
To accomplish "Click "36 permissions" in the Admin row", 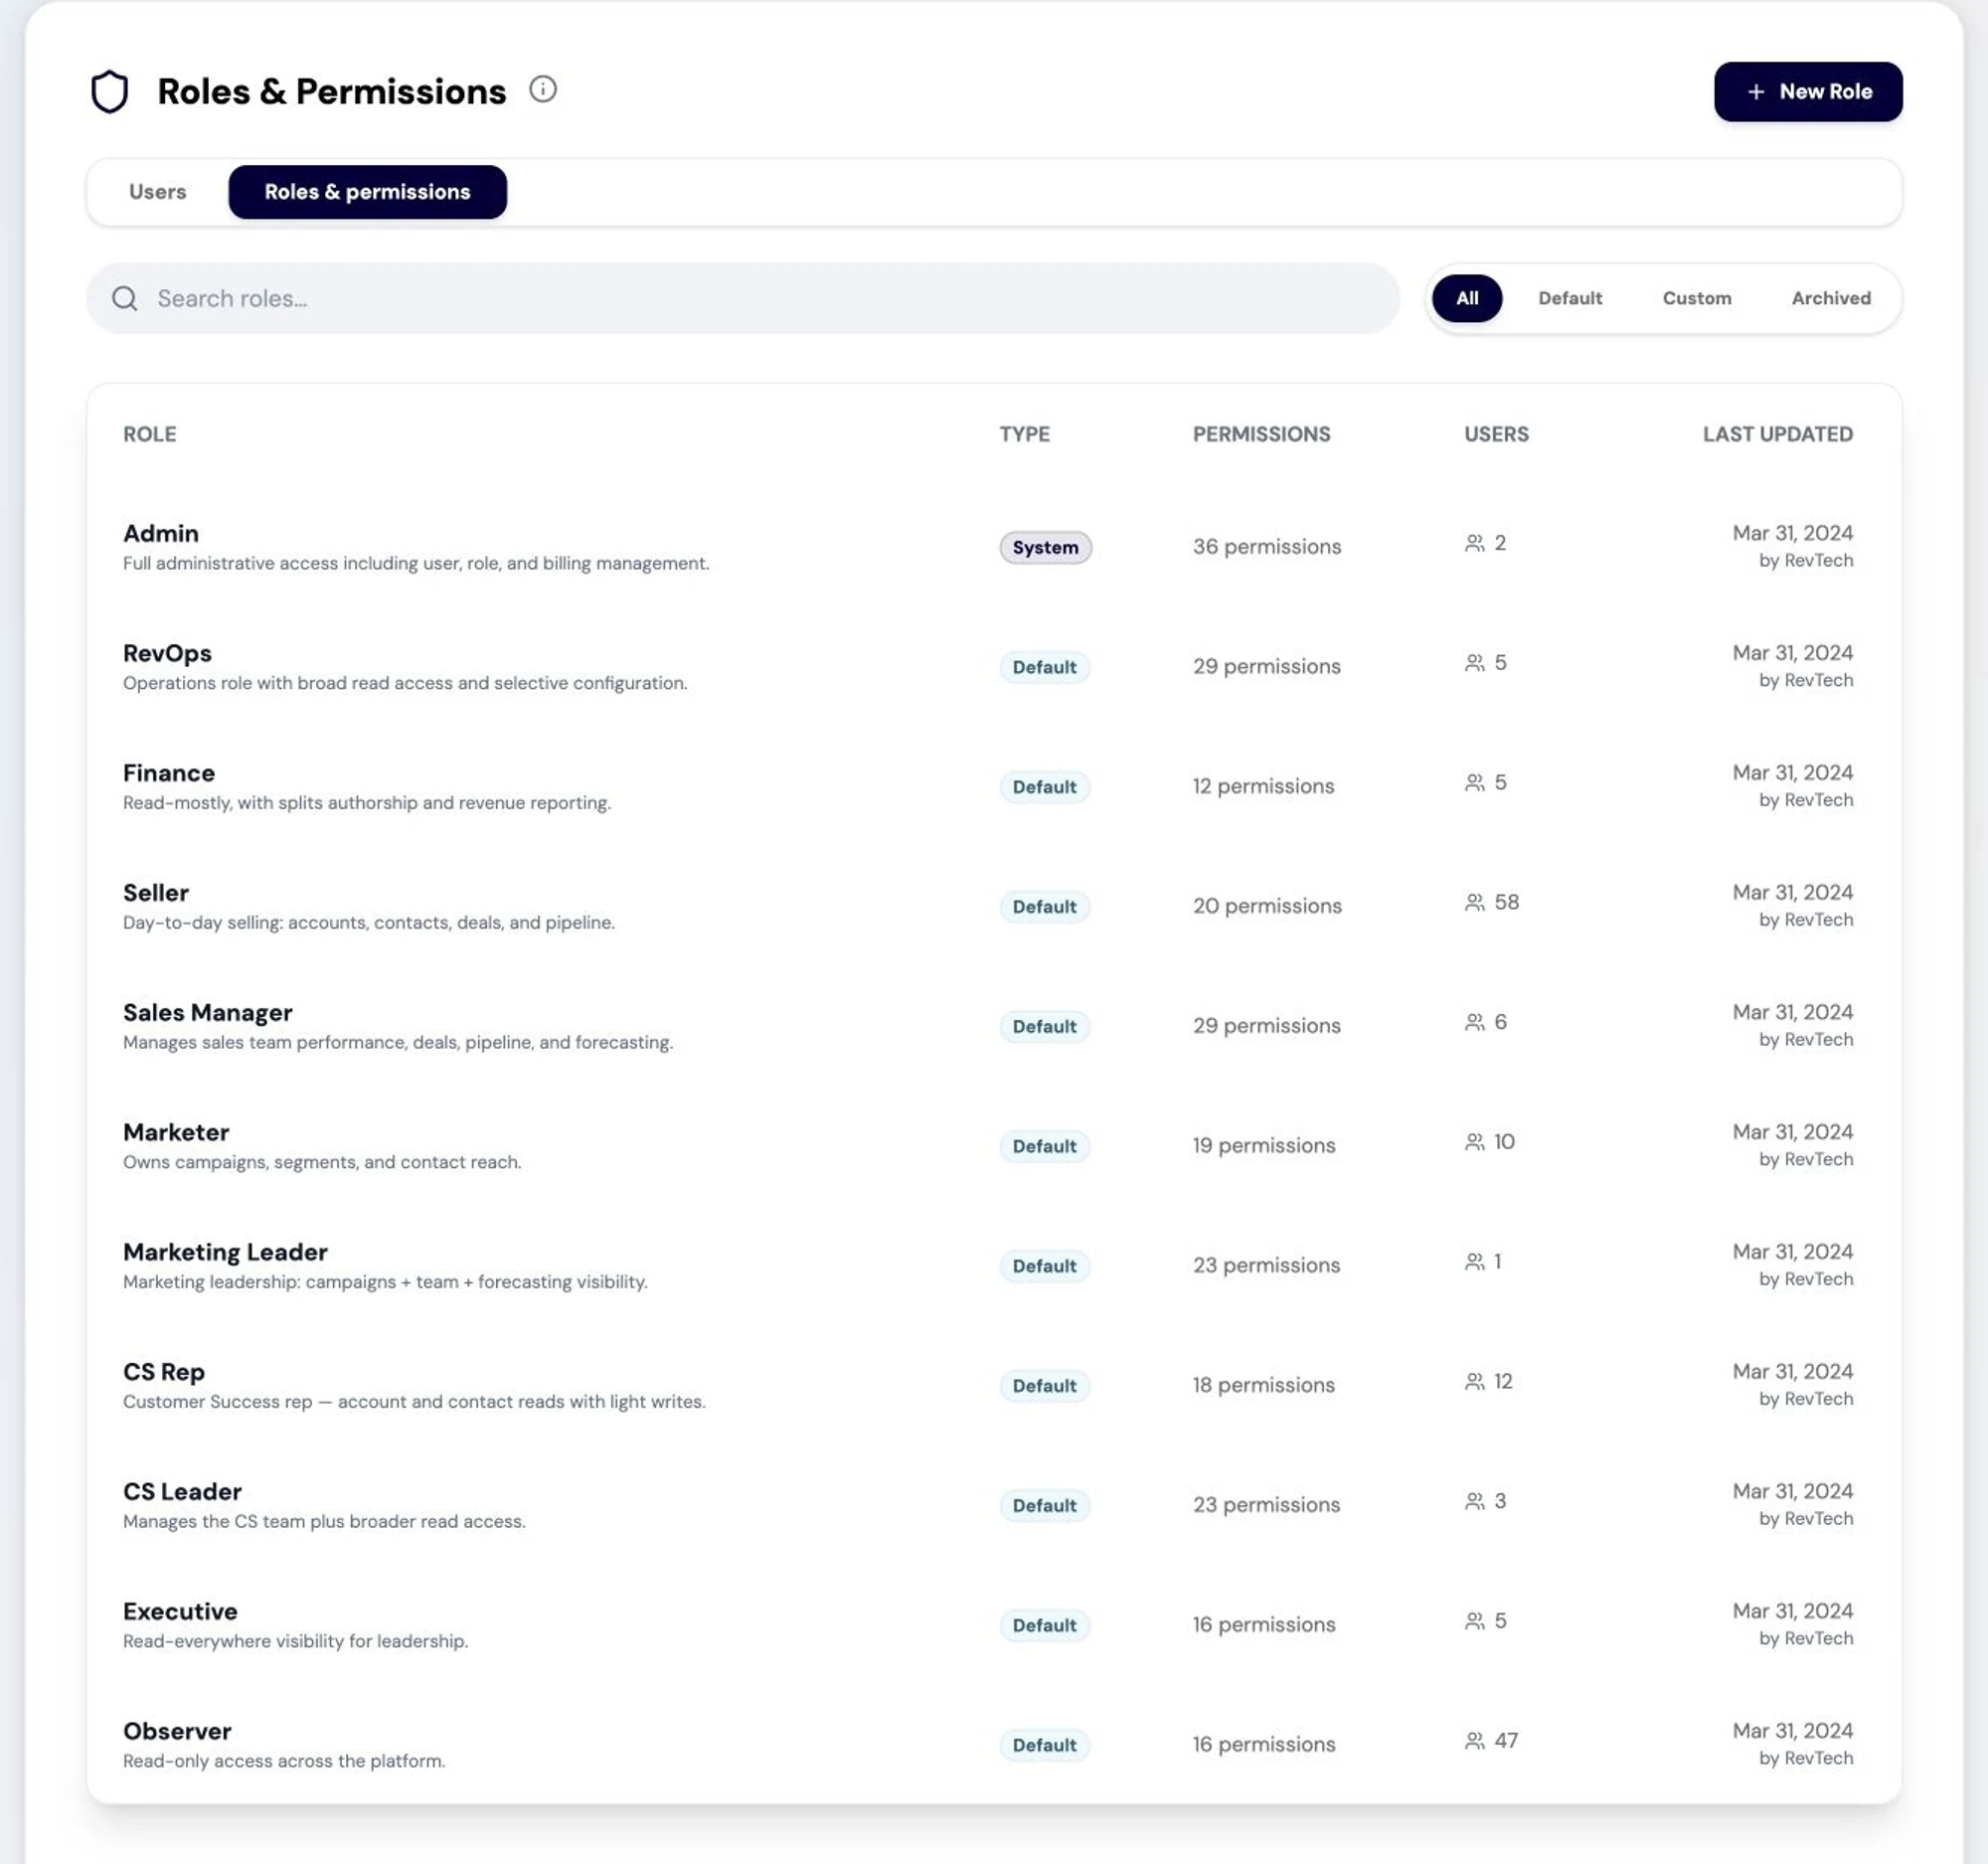I will [x=1266, y=547].
